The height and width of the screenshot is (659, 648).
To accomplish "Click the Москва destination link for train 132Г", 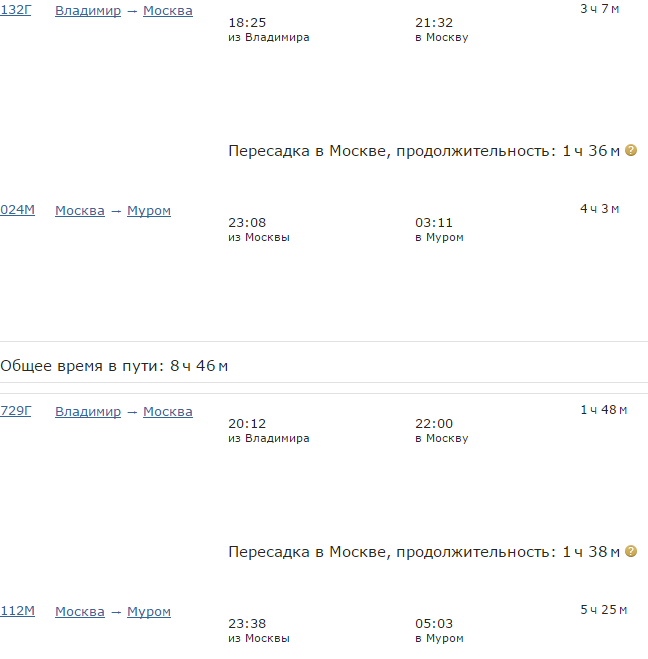I will coord(168,11).
